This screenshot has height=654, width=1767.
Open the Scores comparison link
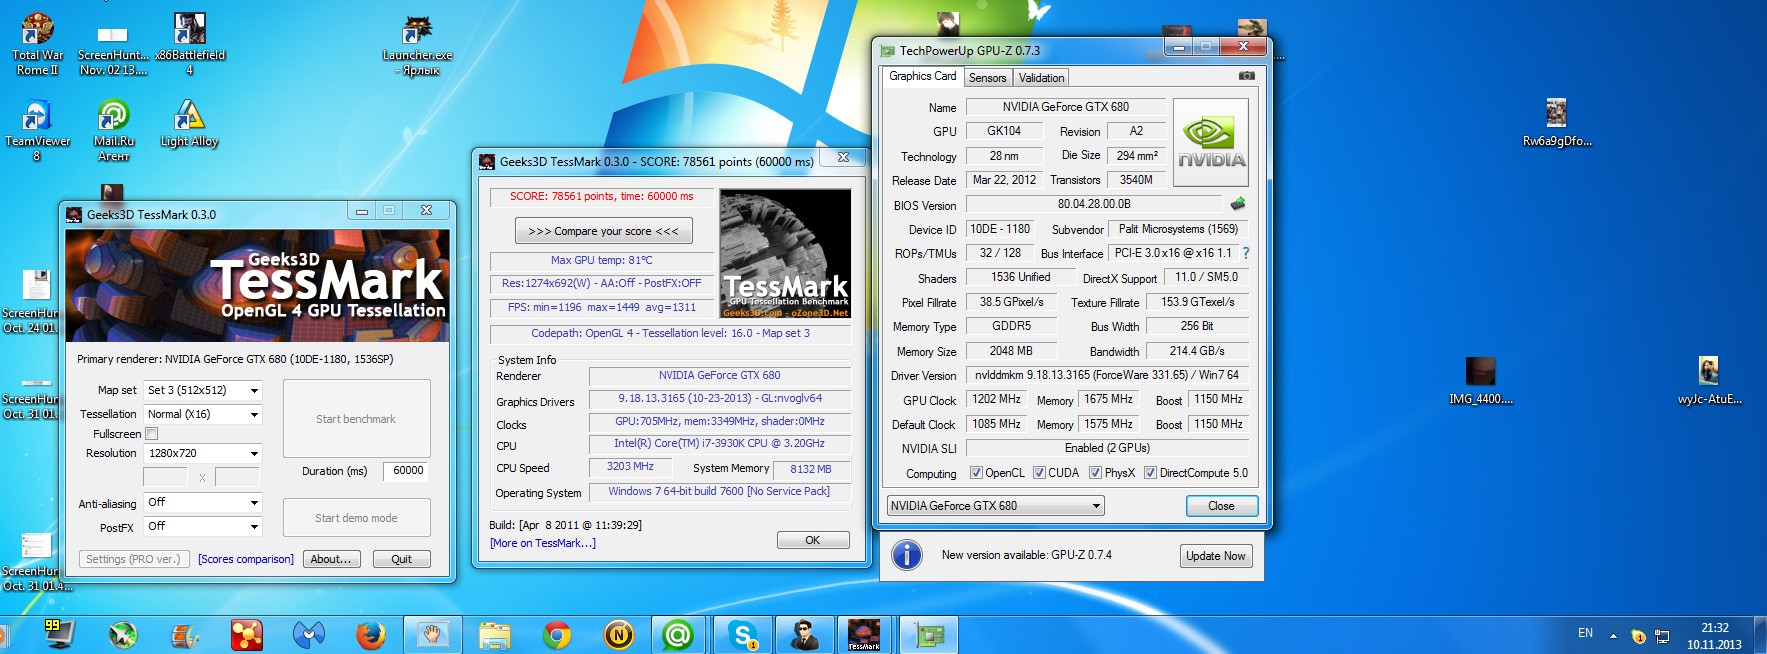coord(246,559)
